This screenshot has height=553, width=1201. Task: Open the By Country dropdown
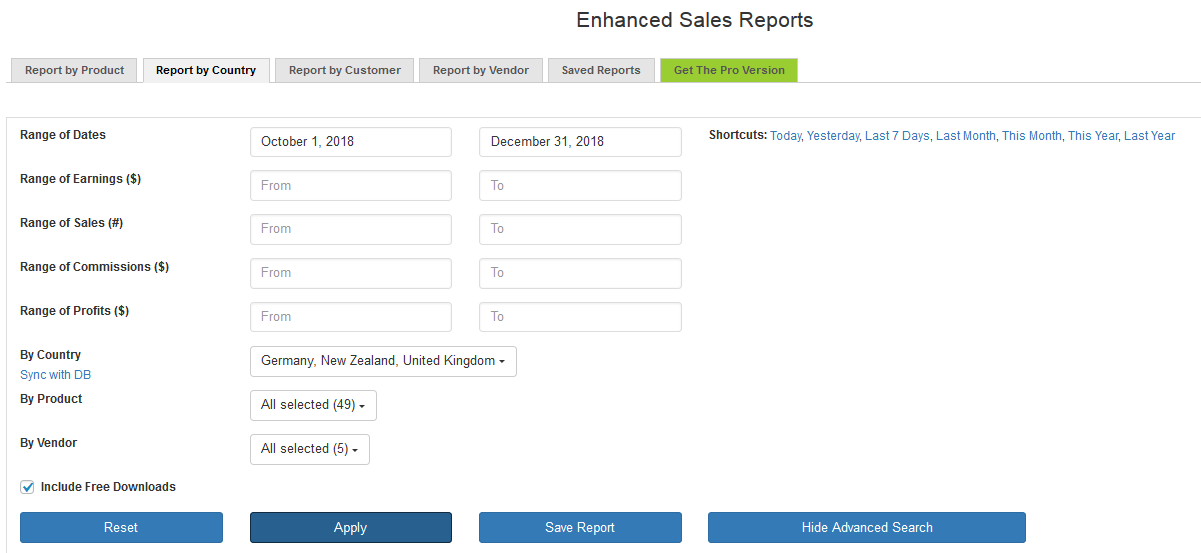tap(383, 361)
